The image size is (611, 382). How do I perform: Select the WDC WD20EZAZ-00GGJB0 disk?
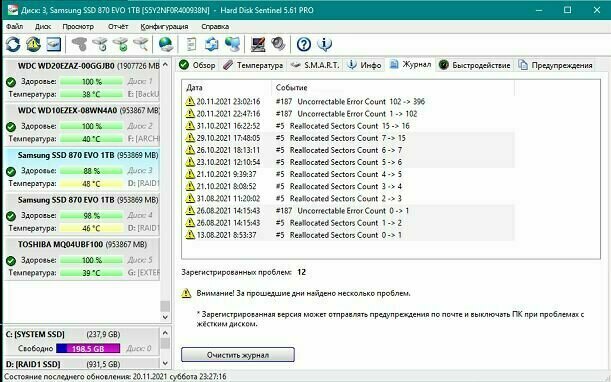pos(82,80)
